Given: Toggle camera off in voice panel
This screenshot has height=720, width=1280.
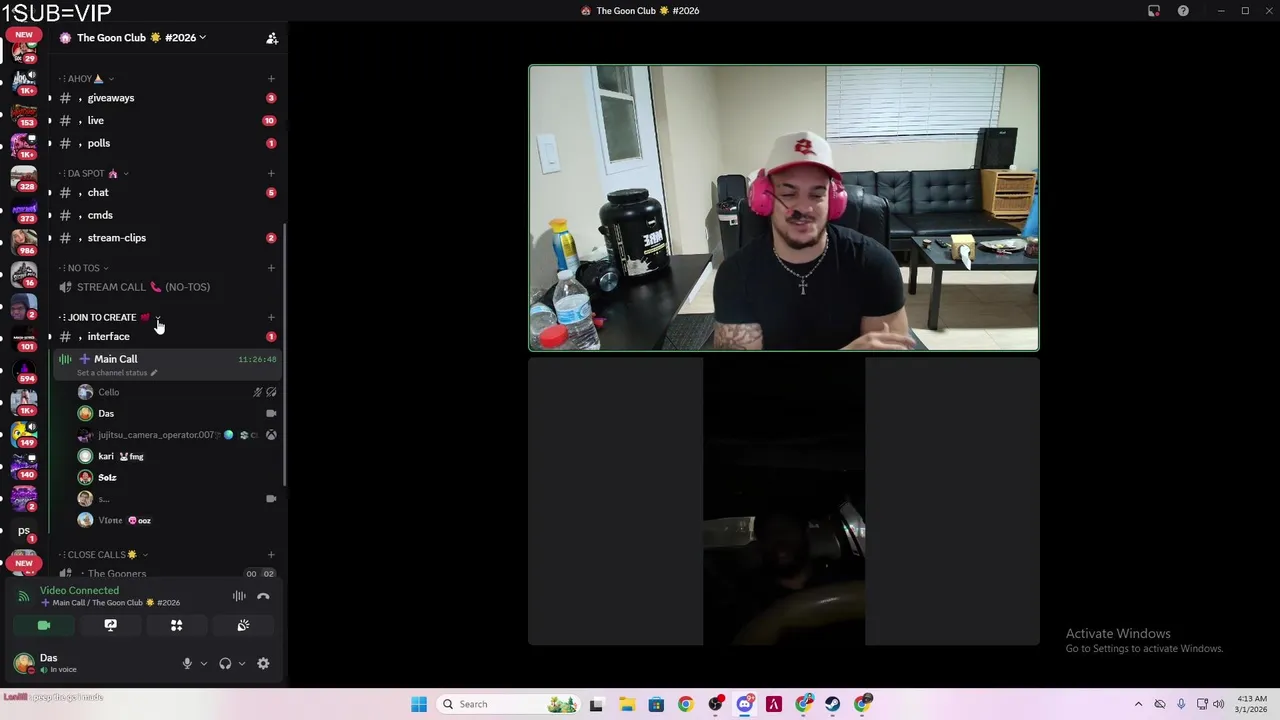Looking at the screenshot, I should pyautogui.click(x=44, y=625).
